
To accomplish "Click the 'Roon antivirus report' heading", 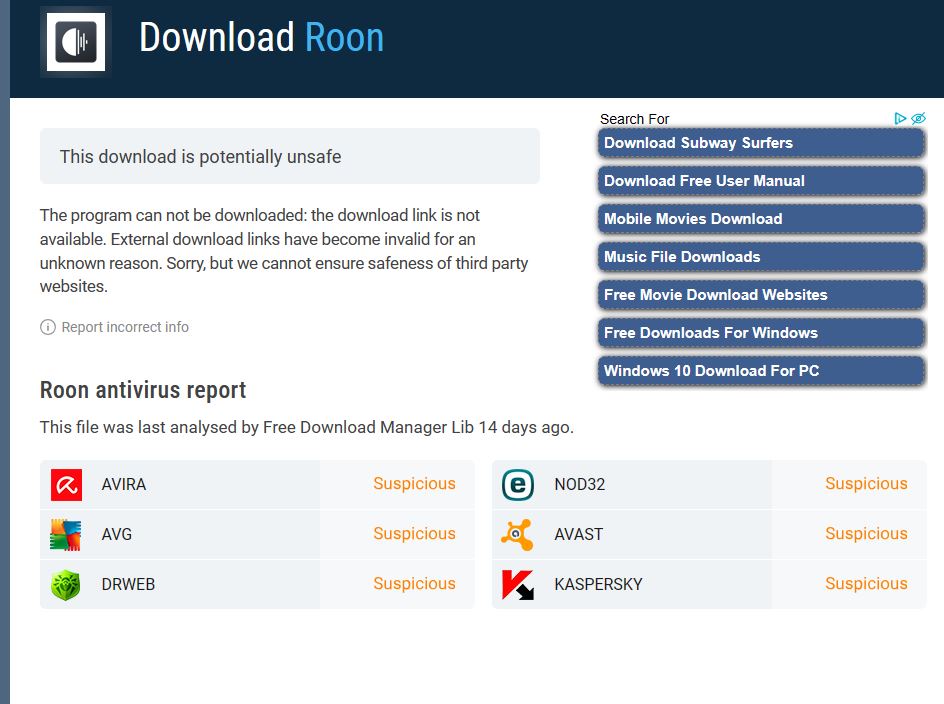I will point(143,390).
